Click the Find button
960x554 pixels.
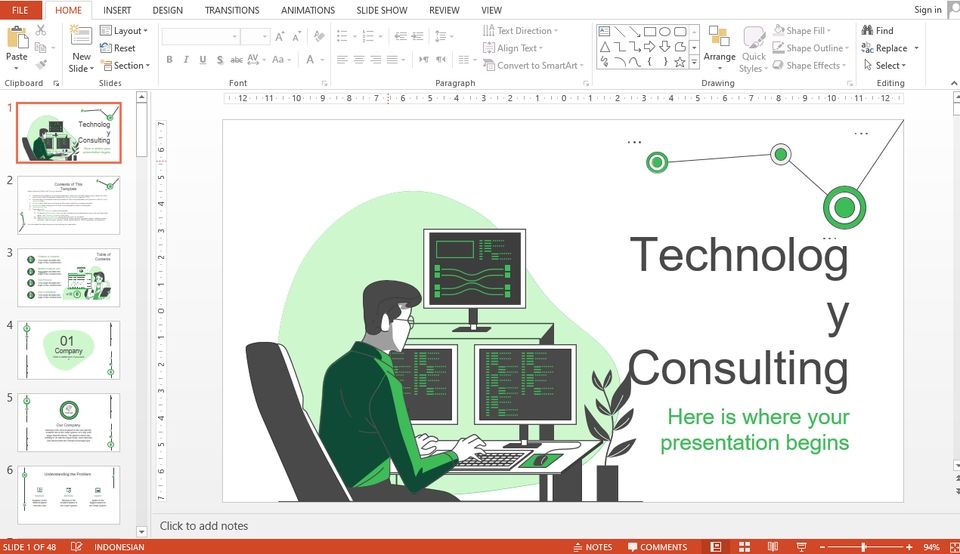tap(877, 31)
